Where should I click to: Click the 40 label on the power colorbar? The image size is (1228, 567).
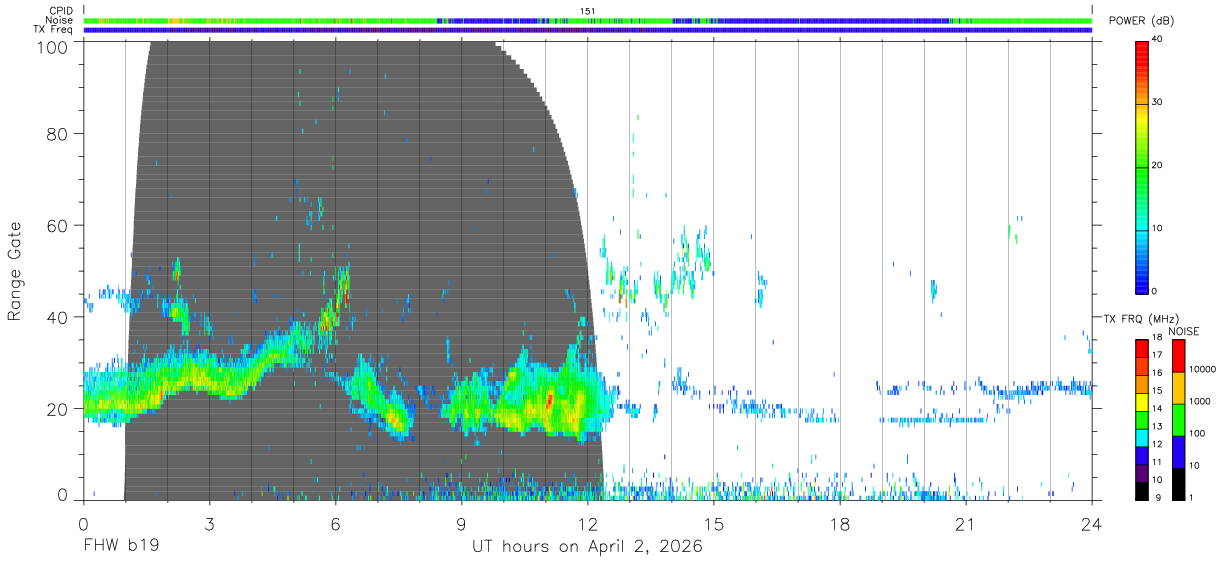(x=1158, y=40)
